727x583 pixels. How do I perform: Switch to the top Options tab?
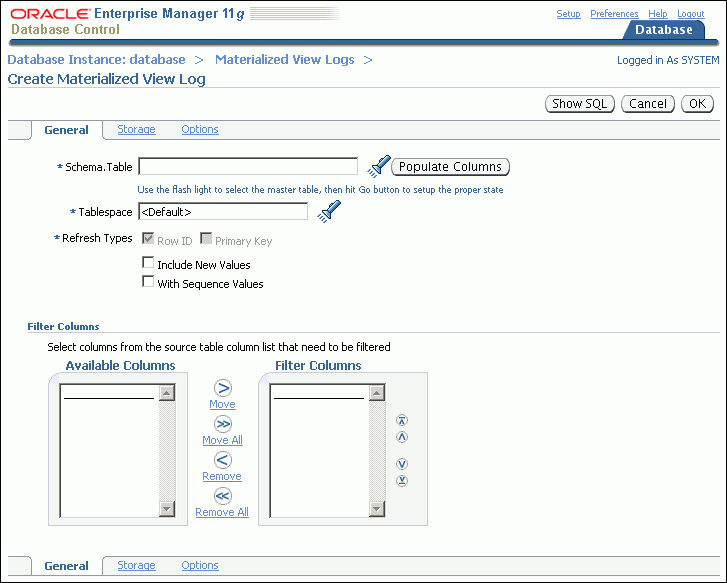[x=200, y=129]
